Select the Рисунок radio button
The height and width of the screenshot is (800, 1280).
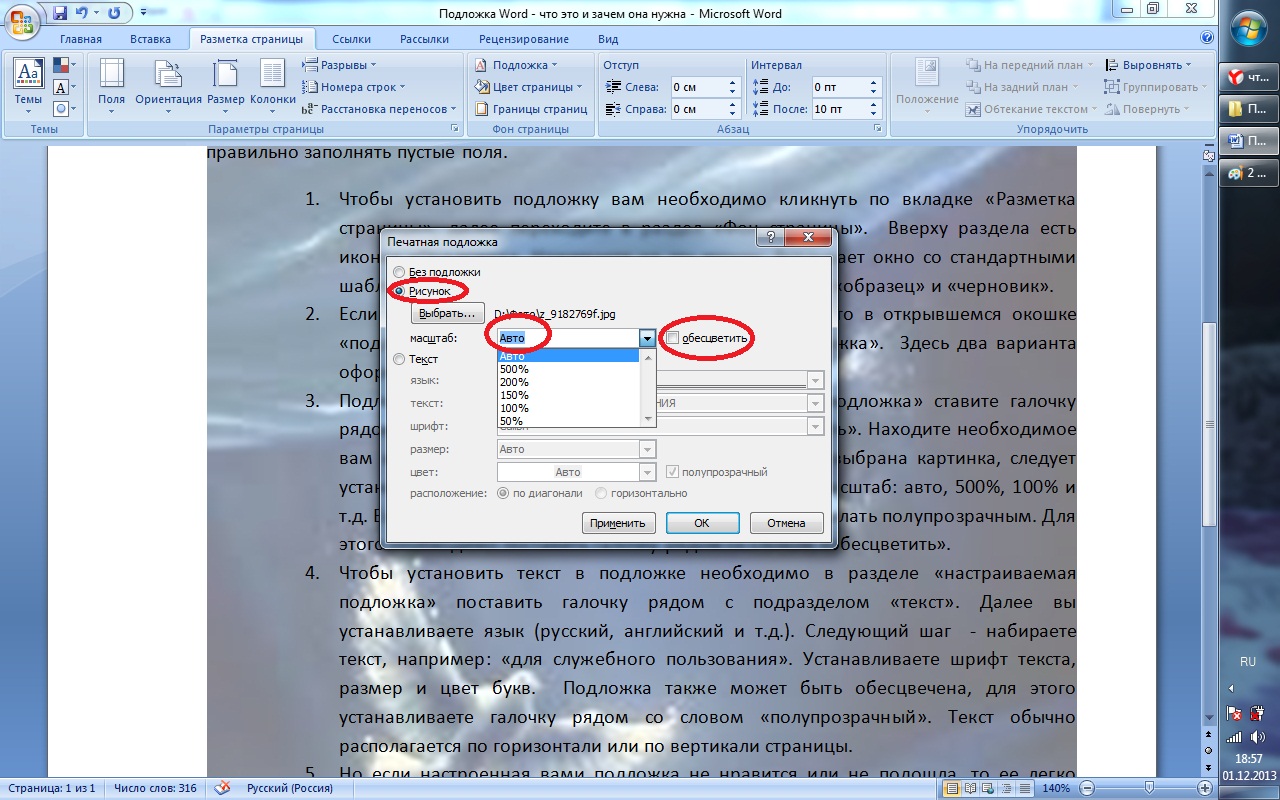click(x=400, y=291)
